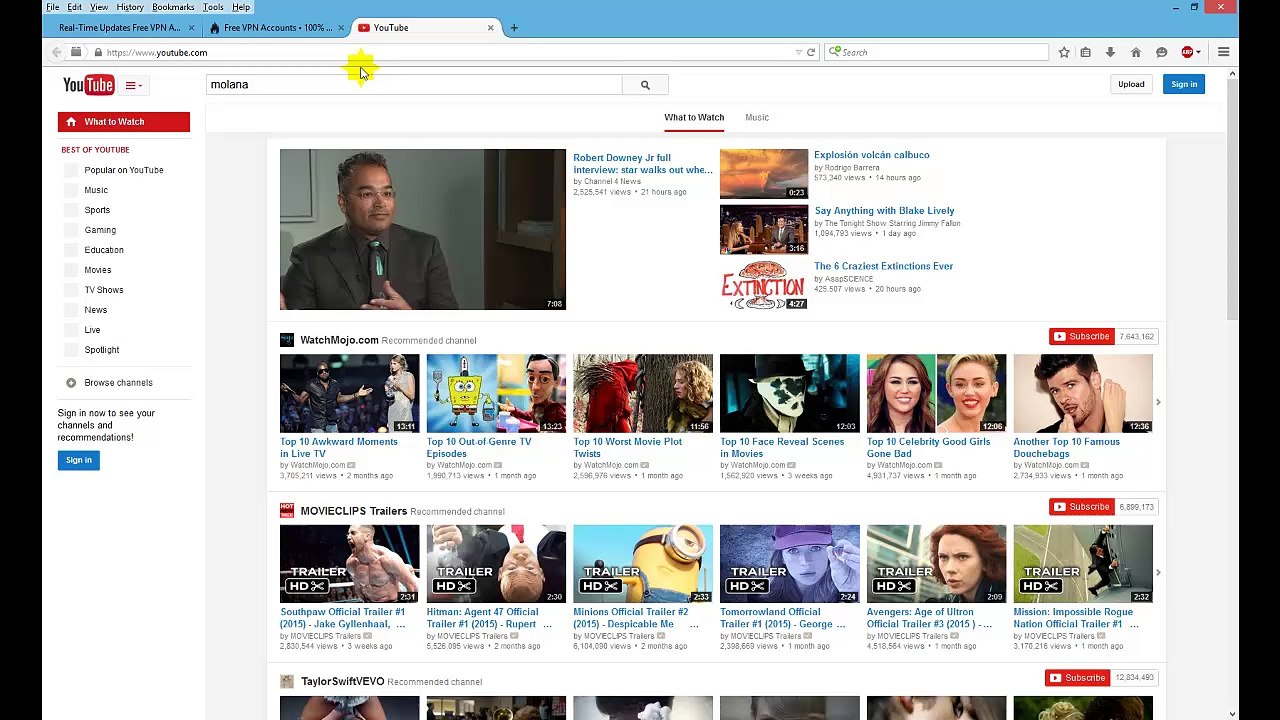Subscribe to WatchMojo.com channel
1280x720 pixels.
click(x=1081, y=337)
